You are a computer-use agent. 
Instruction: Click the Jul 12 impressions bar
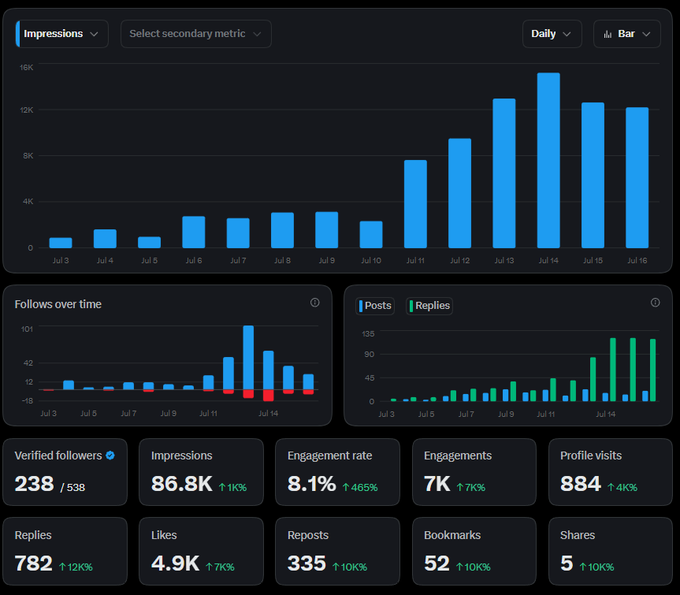tap(460, 193)
